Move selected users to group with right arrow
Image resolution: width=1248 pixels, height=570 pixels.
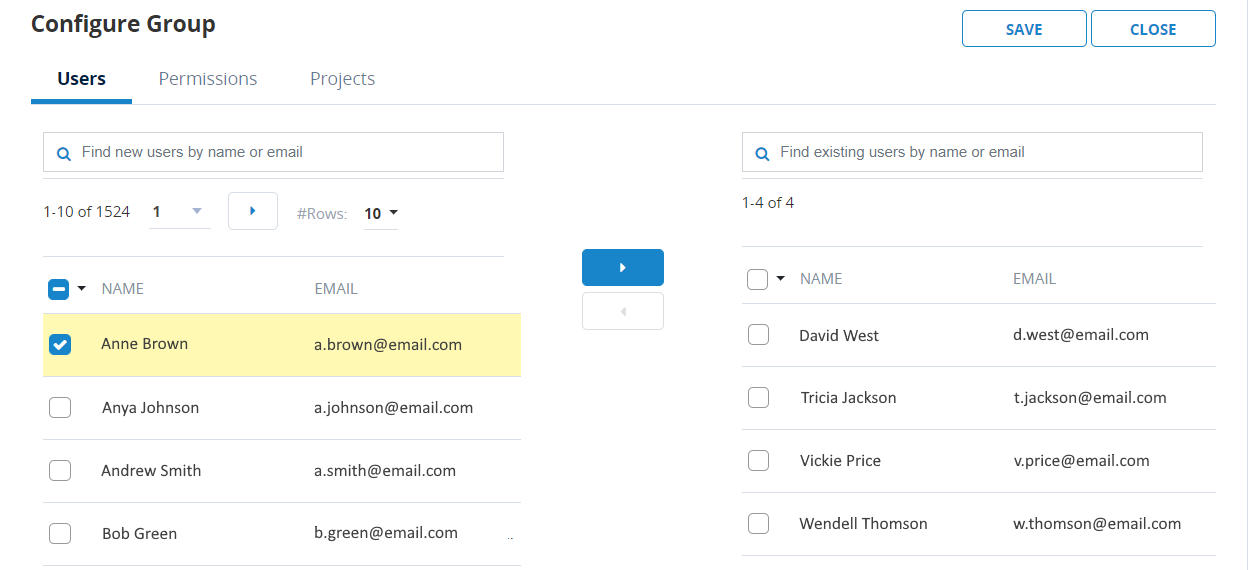pyautogui.click(x=622, y=268)
